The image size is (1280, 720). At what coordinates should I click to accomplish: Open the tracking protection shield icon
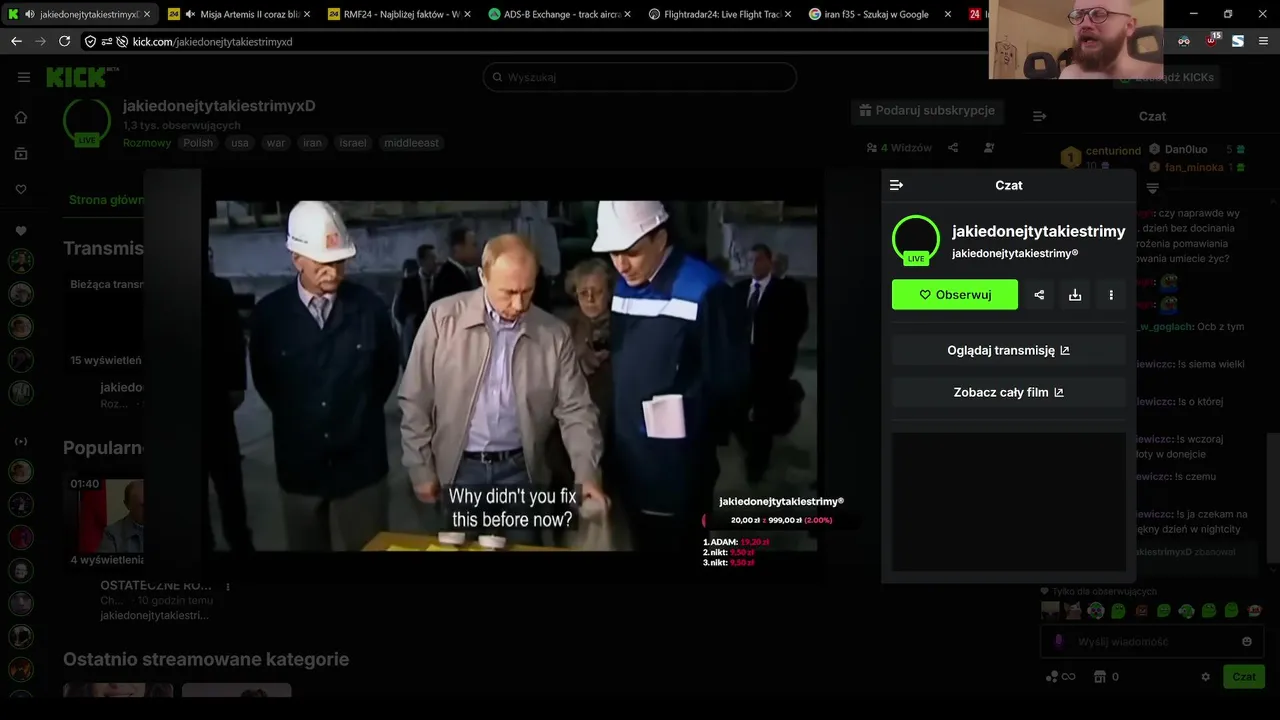[x=90, y=41]
